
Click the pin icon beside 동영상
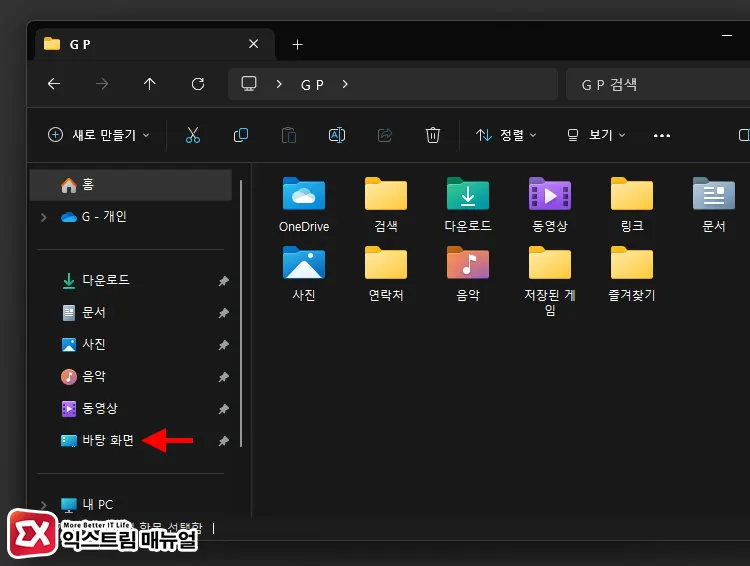click(223, 409)
